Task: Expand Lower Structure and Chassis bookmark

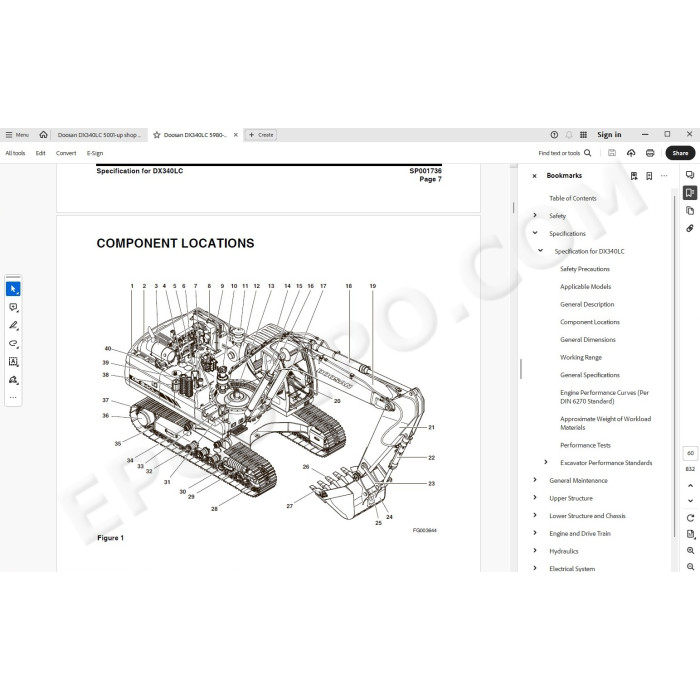Action: (x=535, y=515)
